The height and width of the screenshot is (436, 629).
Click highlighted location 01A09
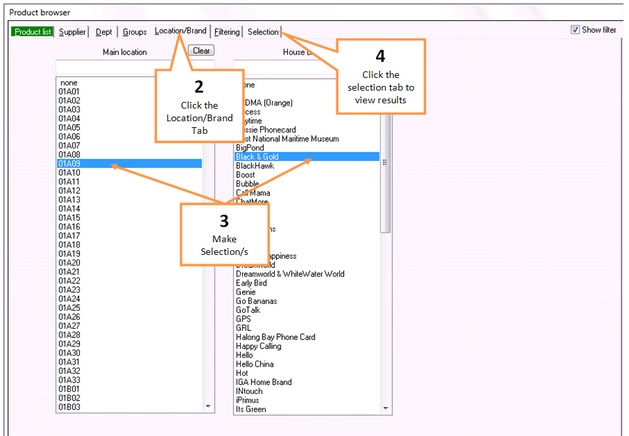(x=129, y=164)
